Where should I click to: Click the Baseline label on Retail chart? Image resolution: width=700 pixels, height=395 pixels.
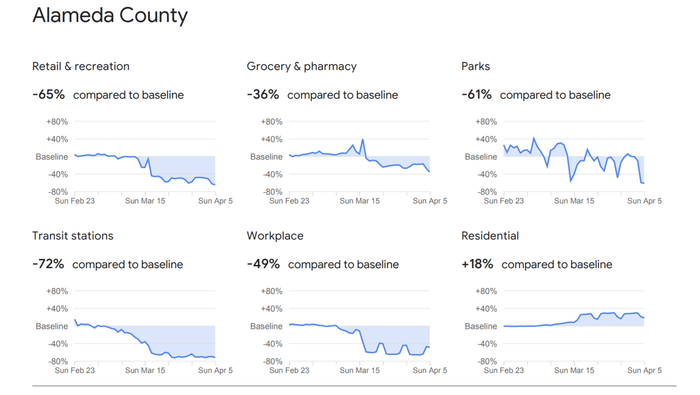52,157
